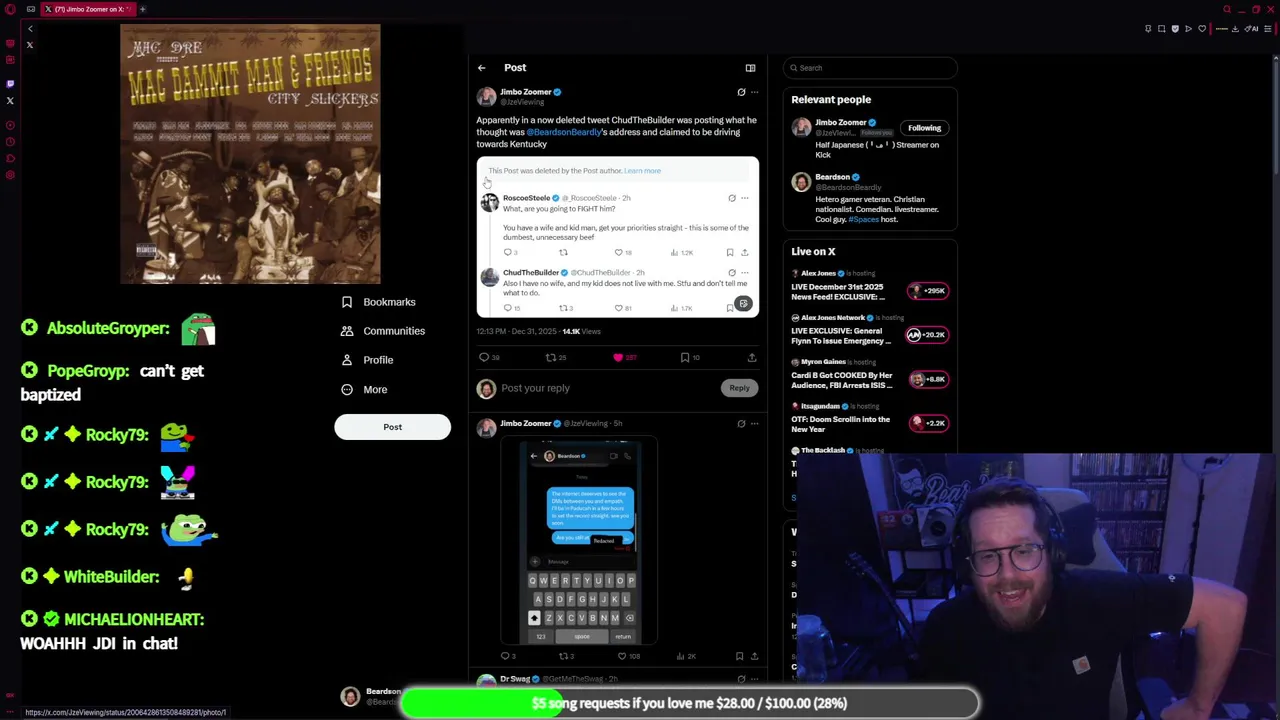Click the pin icon in browser toolbar

[1148, 29]
